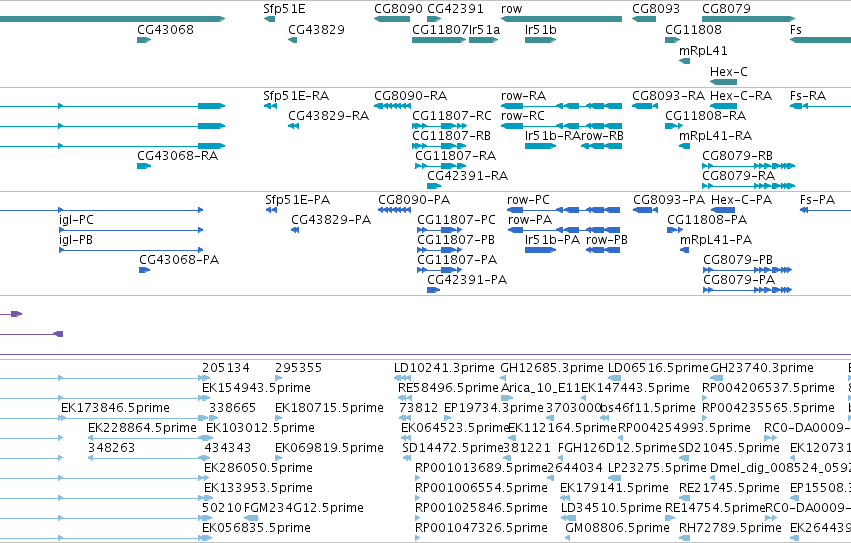Select the row-RA transcript label
This screenshot has height=543, width=851.
coord(523,96)
